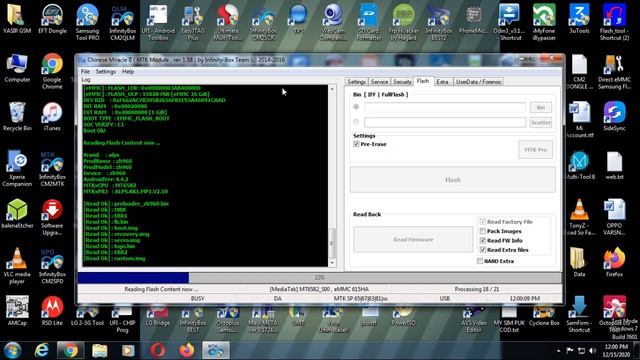Screen dimensions: 640x360
Task: Click the Flash button
Action: click(x=453, y=180)
